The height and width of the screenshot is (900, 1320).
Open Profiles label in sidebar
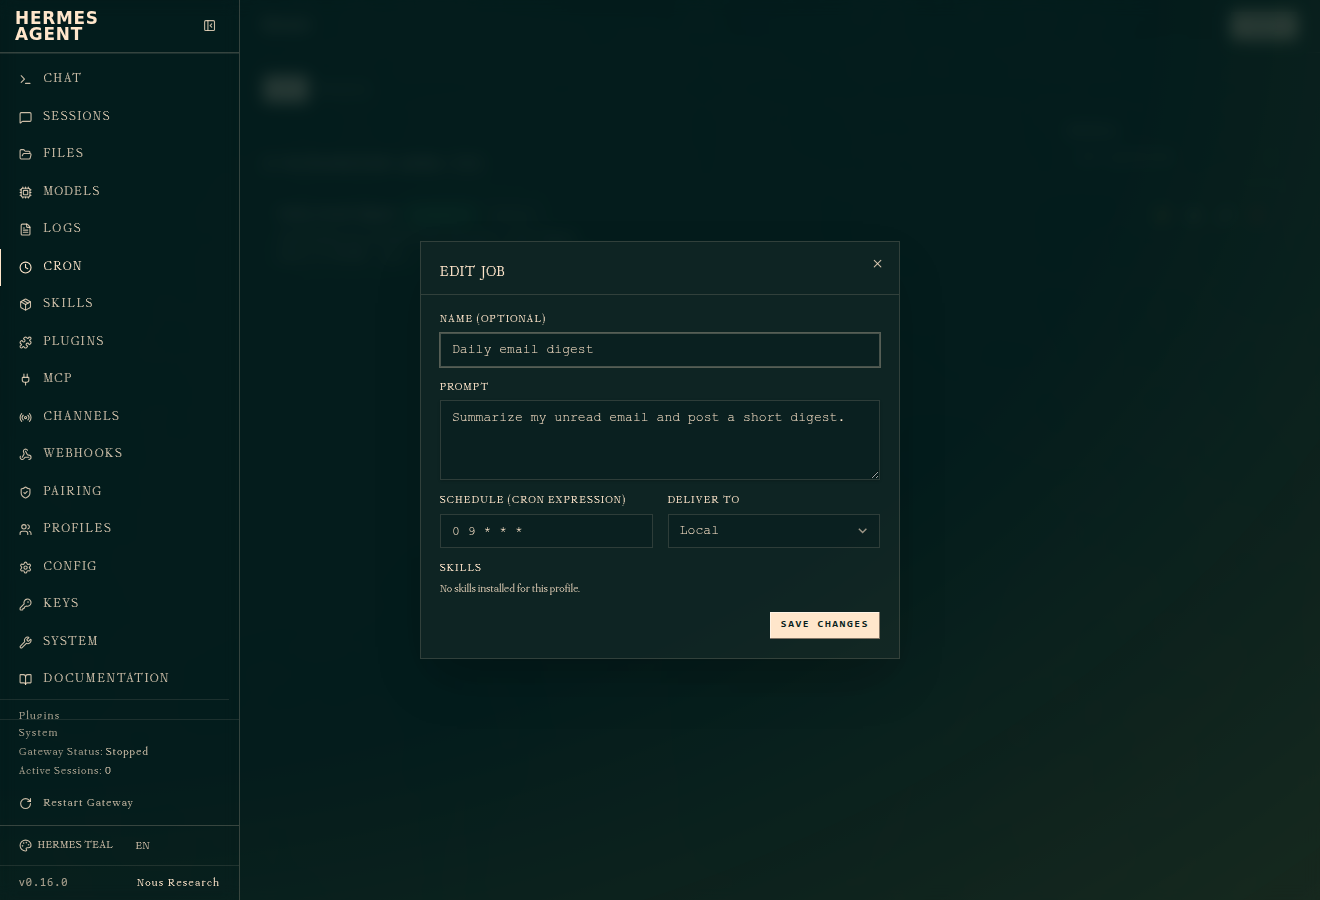point(77,528)
